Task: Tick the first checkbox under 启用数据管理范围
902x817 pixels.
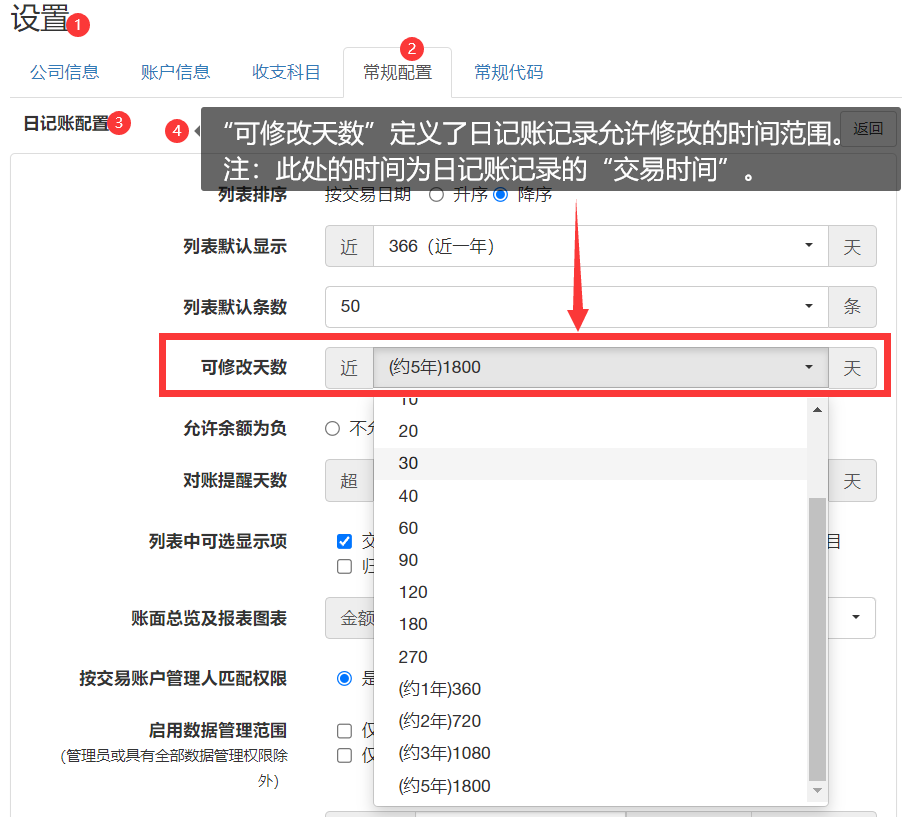Action: tap(344, 731)
